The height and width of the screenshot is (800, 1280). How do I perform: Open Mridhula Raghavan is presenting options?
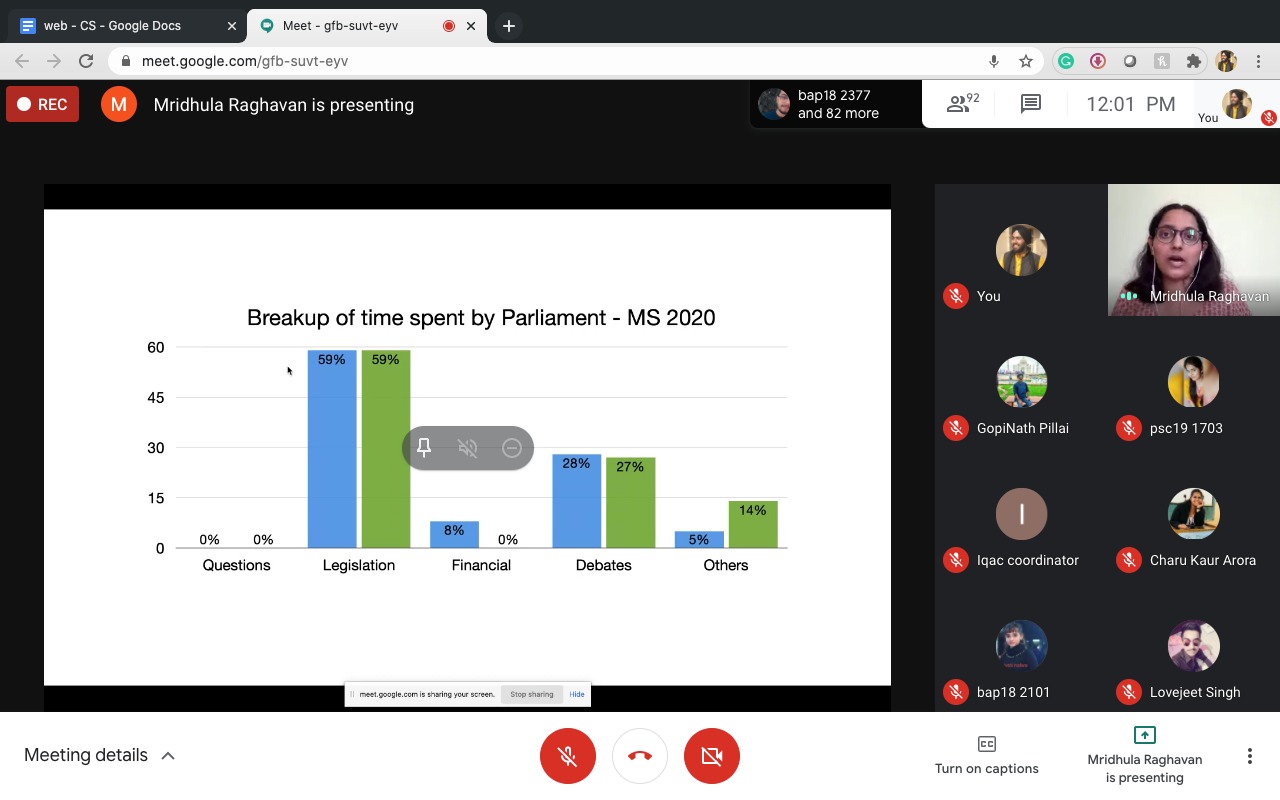(1144, 755)
